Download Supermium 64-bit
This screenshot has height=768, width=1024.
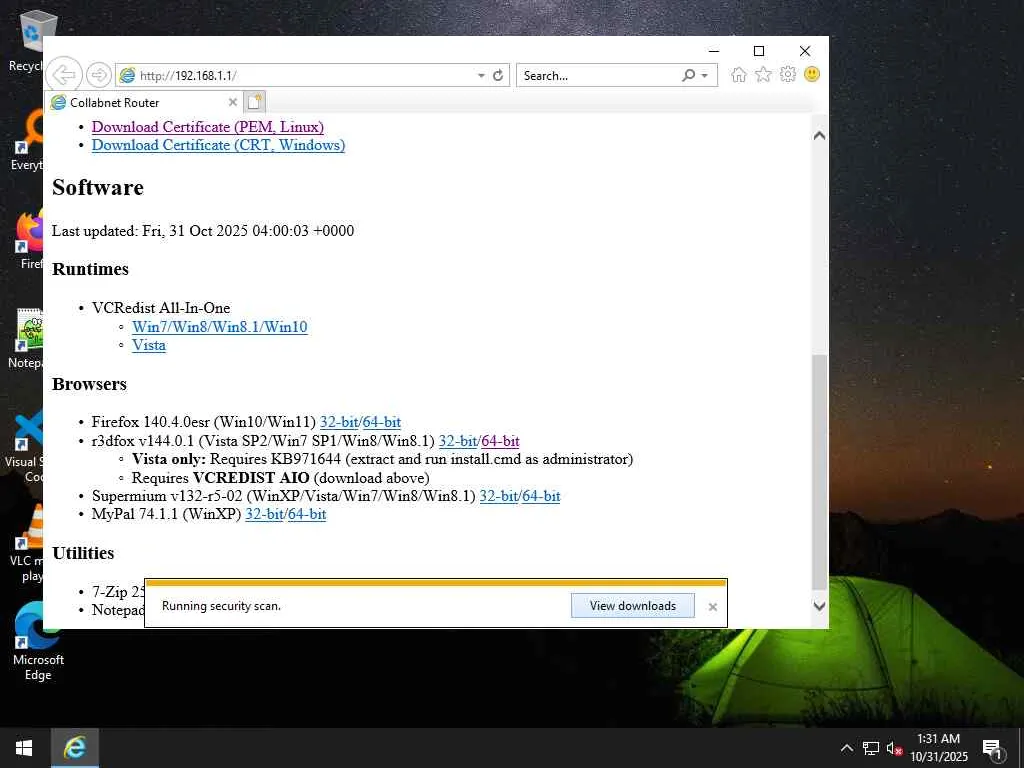point(541,496)
